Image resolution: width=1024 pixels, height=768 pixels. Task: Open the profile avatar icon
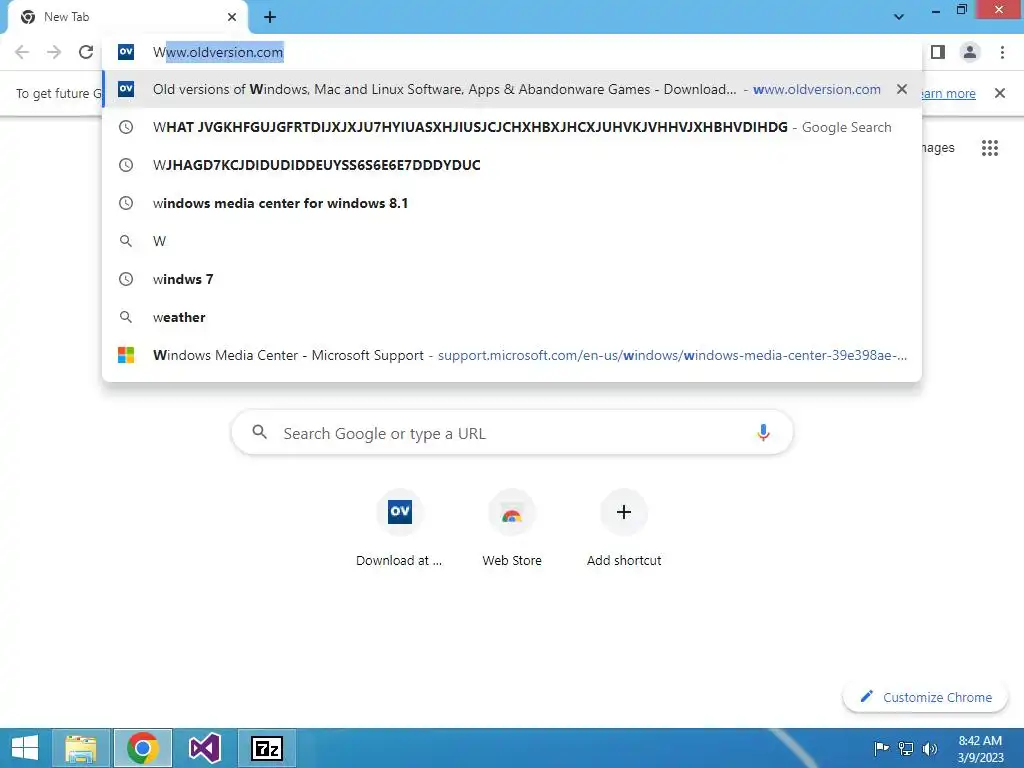[x=970, y=52]
